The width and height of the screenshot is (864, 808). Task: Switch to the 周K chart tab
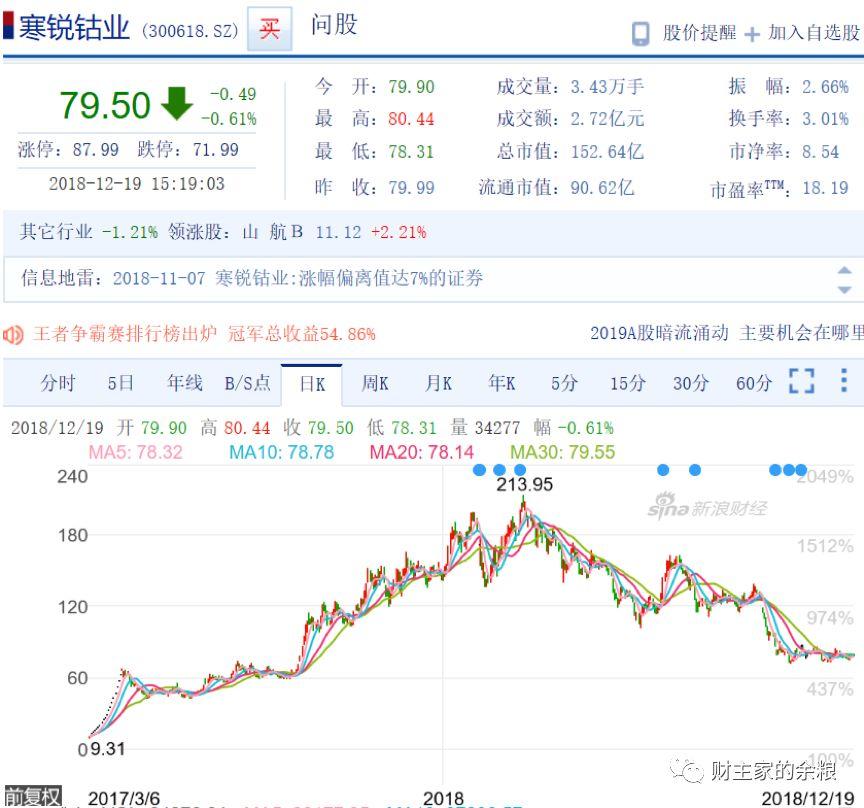point(375,383)
